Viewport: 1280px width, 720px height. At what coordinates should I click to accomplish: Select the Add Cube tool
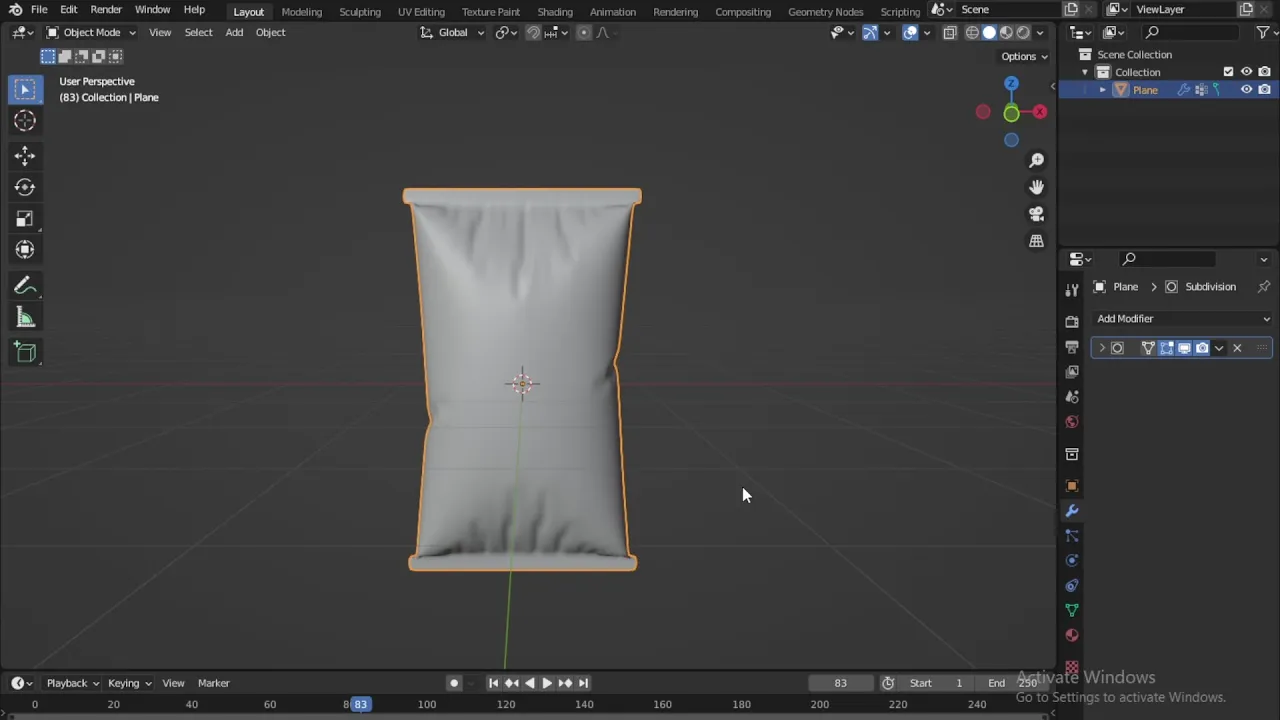[x=25, y=352]
